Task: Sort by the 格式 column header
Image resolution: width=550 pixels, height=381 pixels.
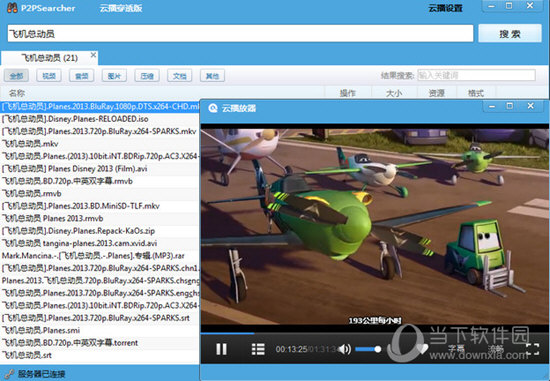Action: pyautogui.click(x=476, y=93)
